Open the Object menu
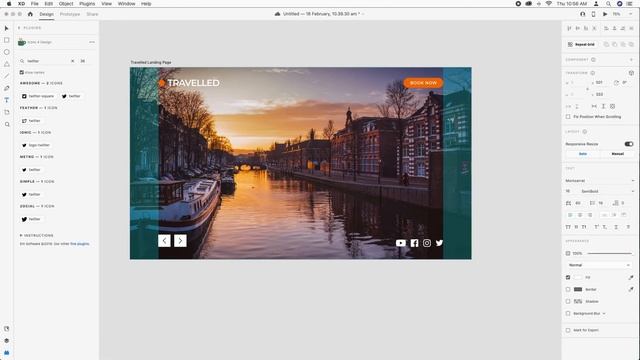The height and width of the screenshot is (360, 640). coord(66,4)
